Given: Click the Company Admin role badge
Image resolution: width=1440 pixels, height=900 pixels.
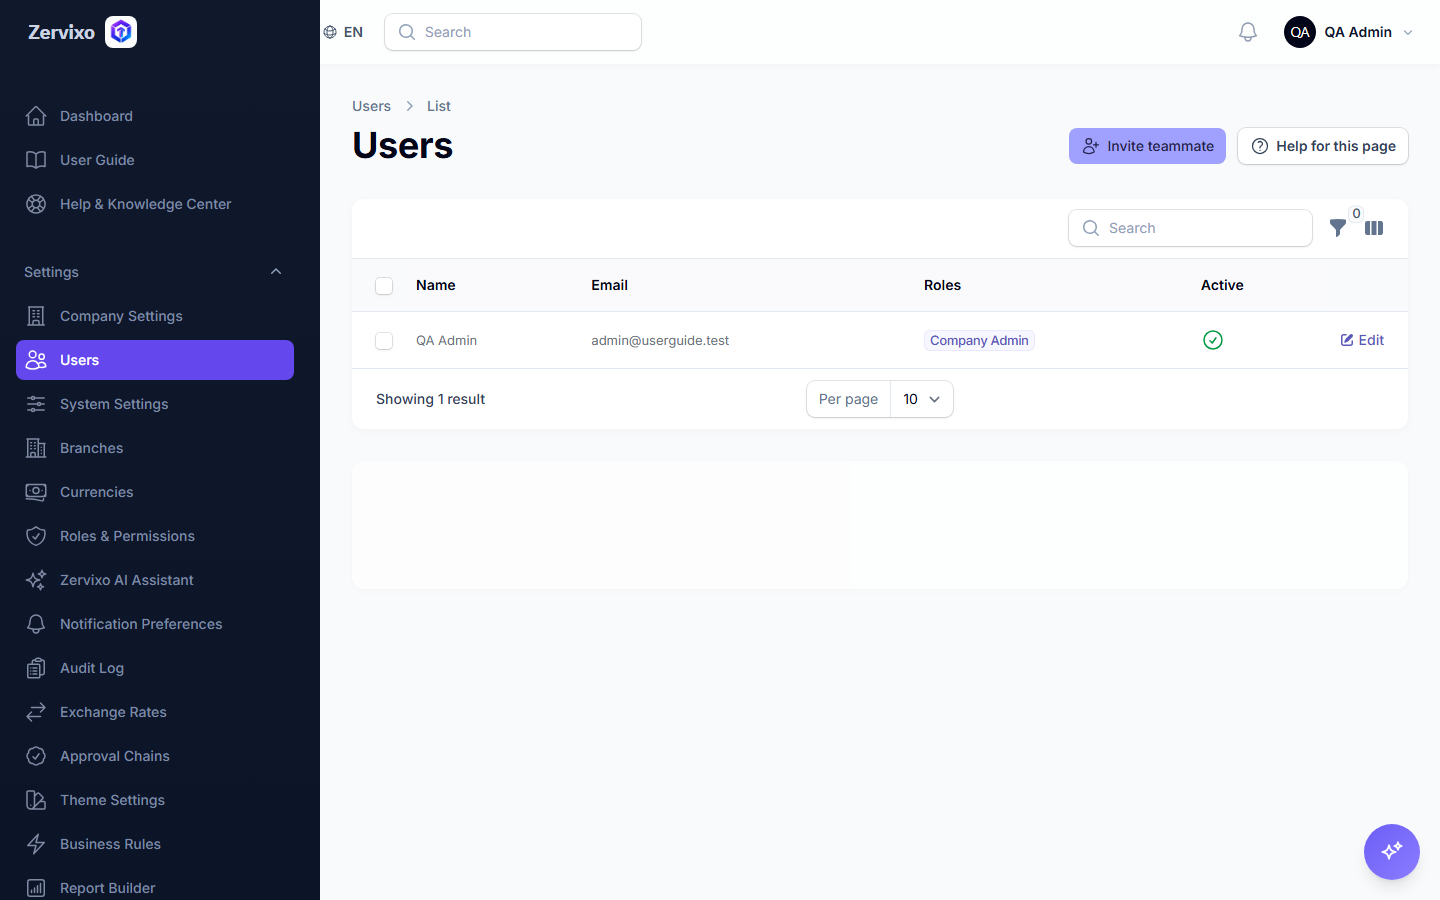Looking at the screenshot, I should click(979, 340).
